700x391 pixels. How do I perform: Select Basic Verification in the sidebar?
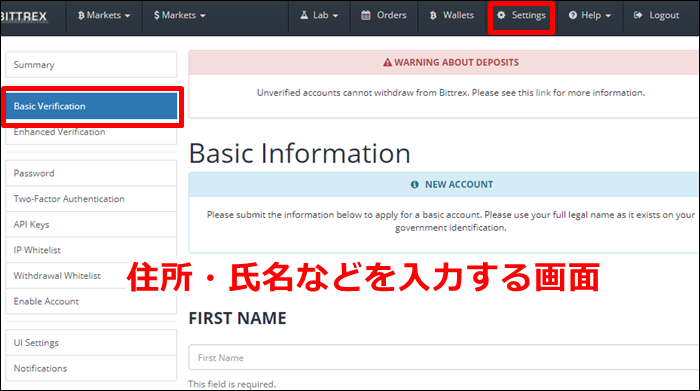[91, 106]
